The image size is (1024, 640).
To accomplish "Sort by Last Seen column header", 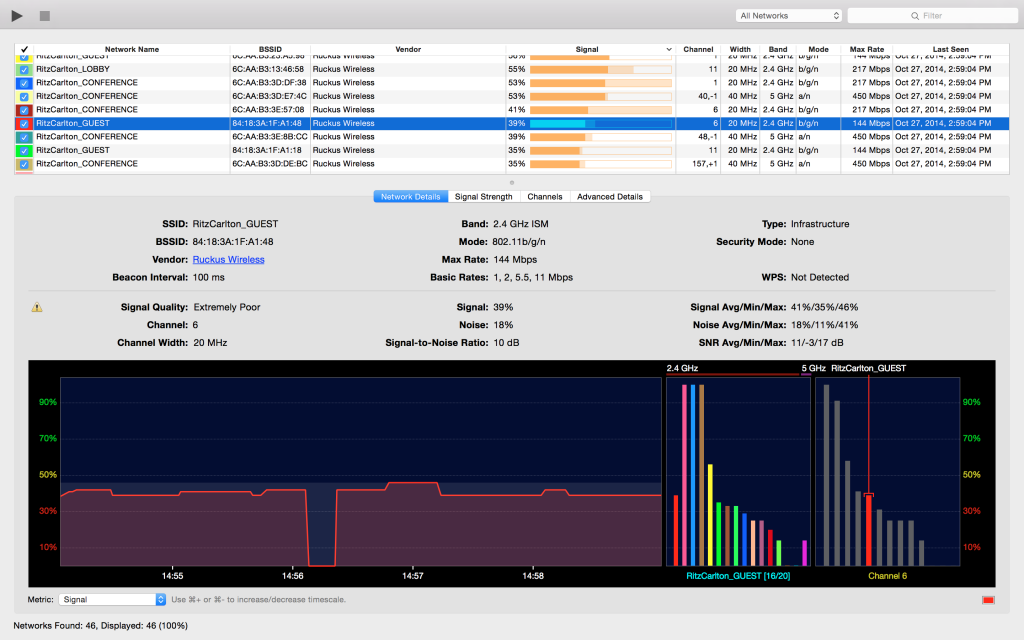I will click(x=950, y=50).
